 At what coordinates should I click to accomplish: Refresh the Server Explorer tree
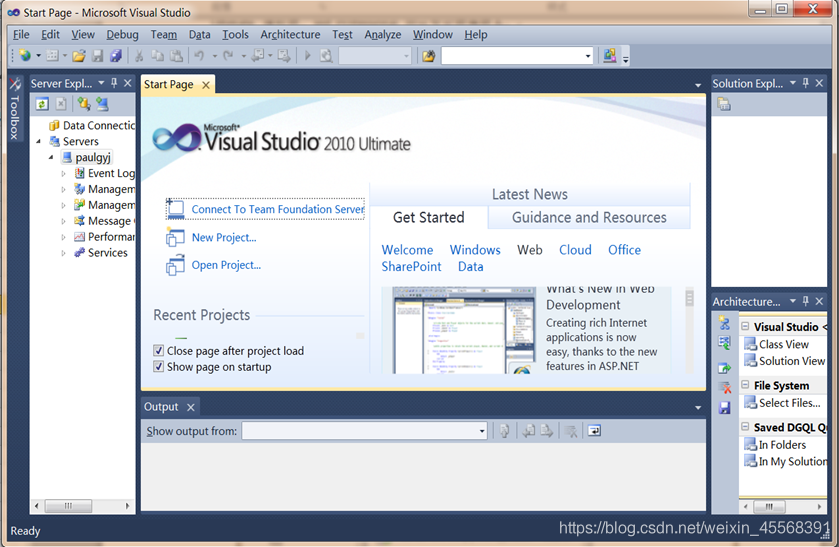point(42,104)
